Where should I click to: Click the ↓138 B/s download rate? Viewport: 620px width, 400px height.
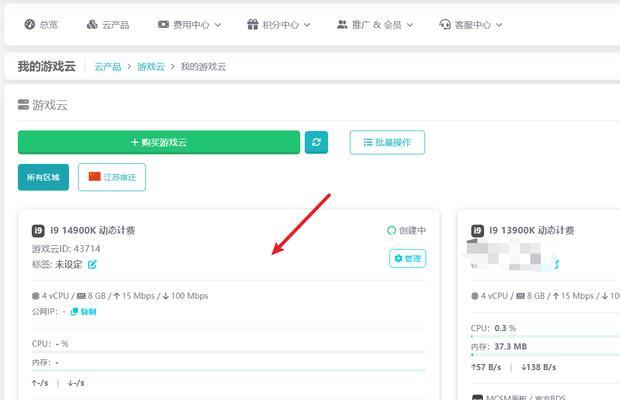pos(539,367)
